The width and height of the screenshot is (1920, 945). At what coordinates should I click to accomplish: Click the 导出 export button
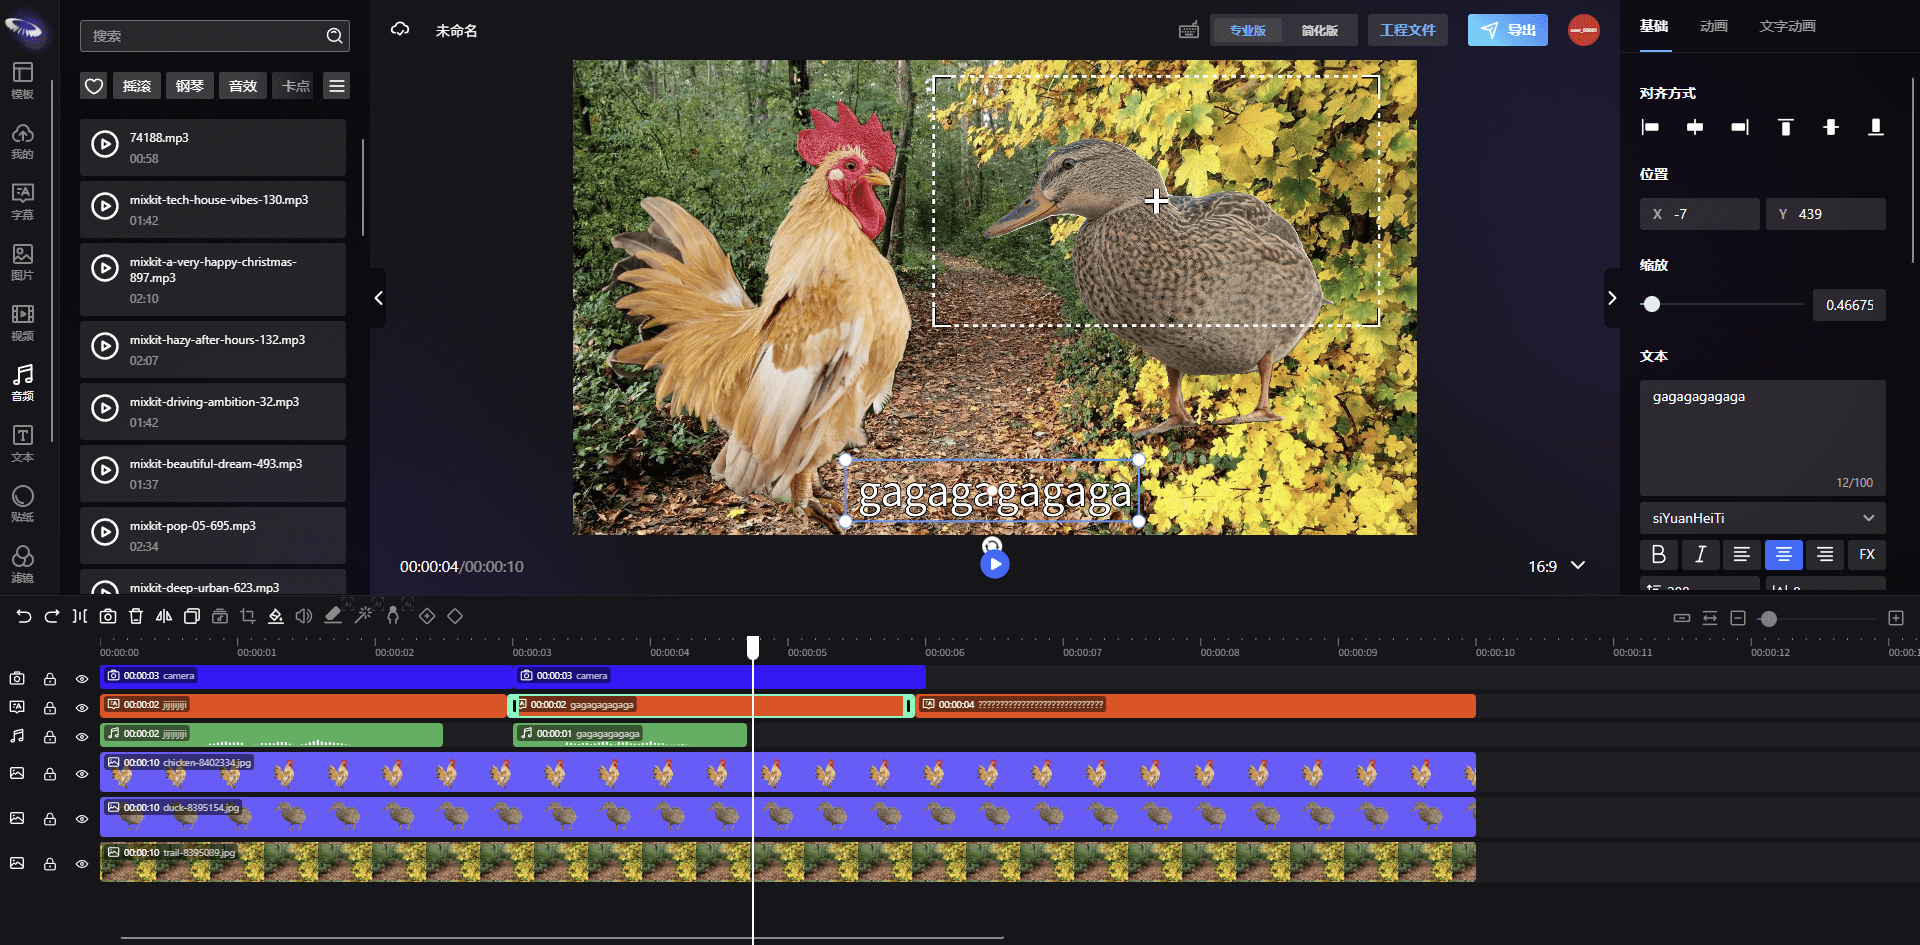pyautogui.click(x=1507, y=30)
